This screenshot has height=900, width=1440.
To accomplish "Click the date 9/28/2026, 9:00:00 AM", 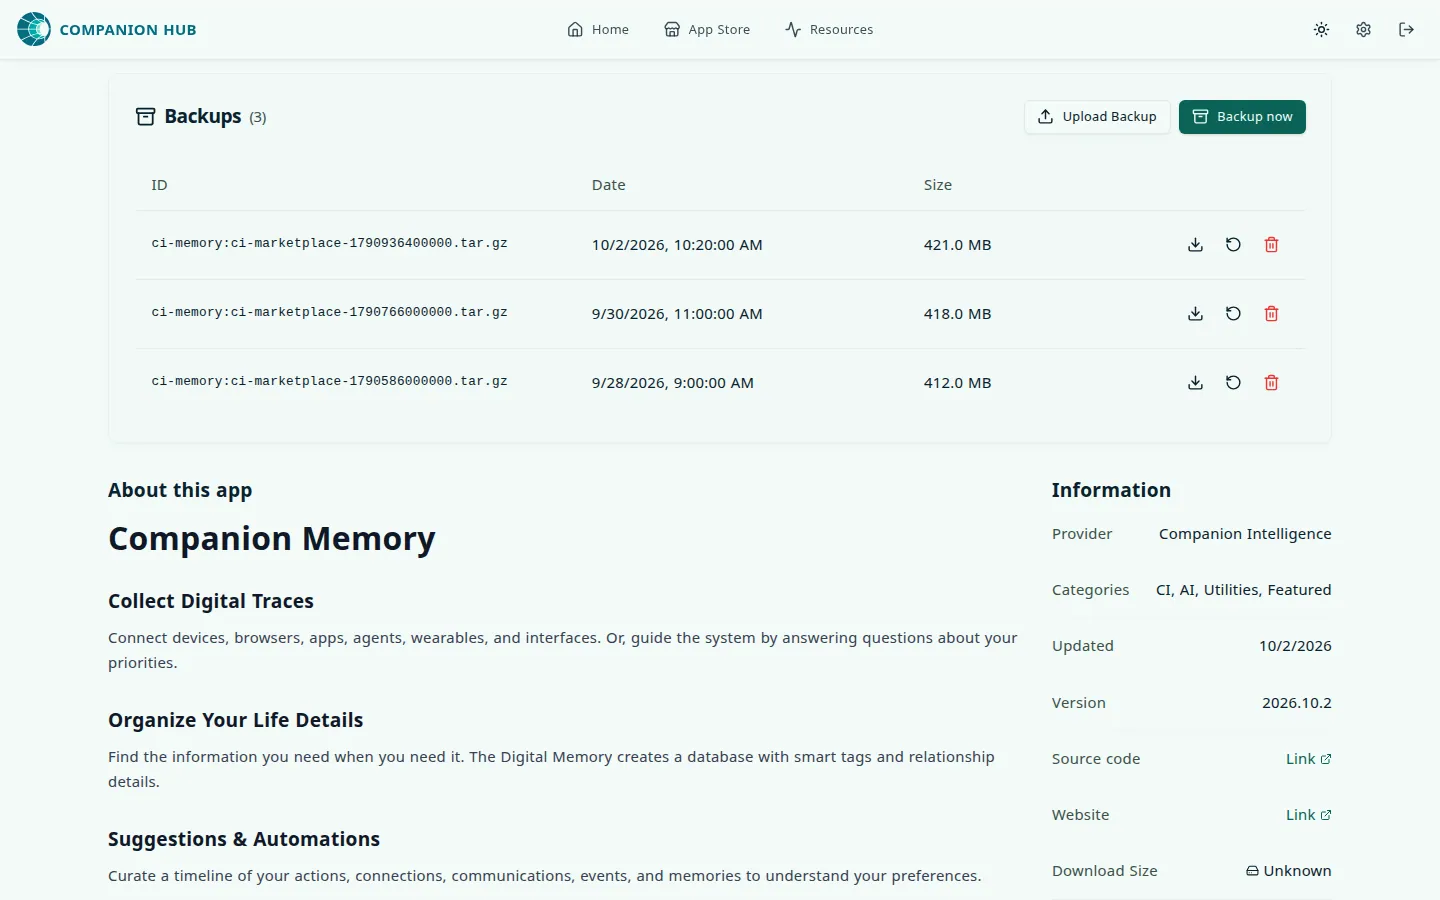I will coord(673,383).
